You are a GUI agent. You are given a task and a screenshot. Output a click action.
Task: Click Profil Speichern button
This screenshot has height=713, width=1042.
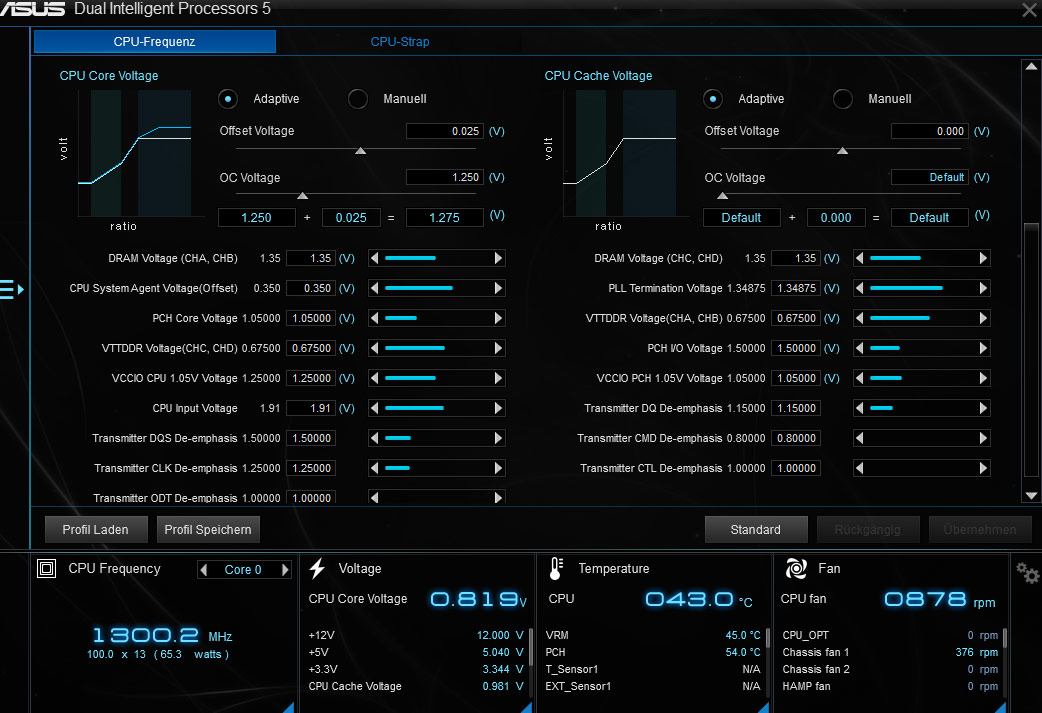[x=208, y=530]
